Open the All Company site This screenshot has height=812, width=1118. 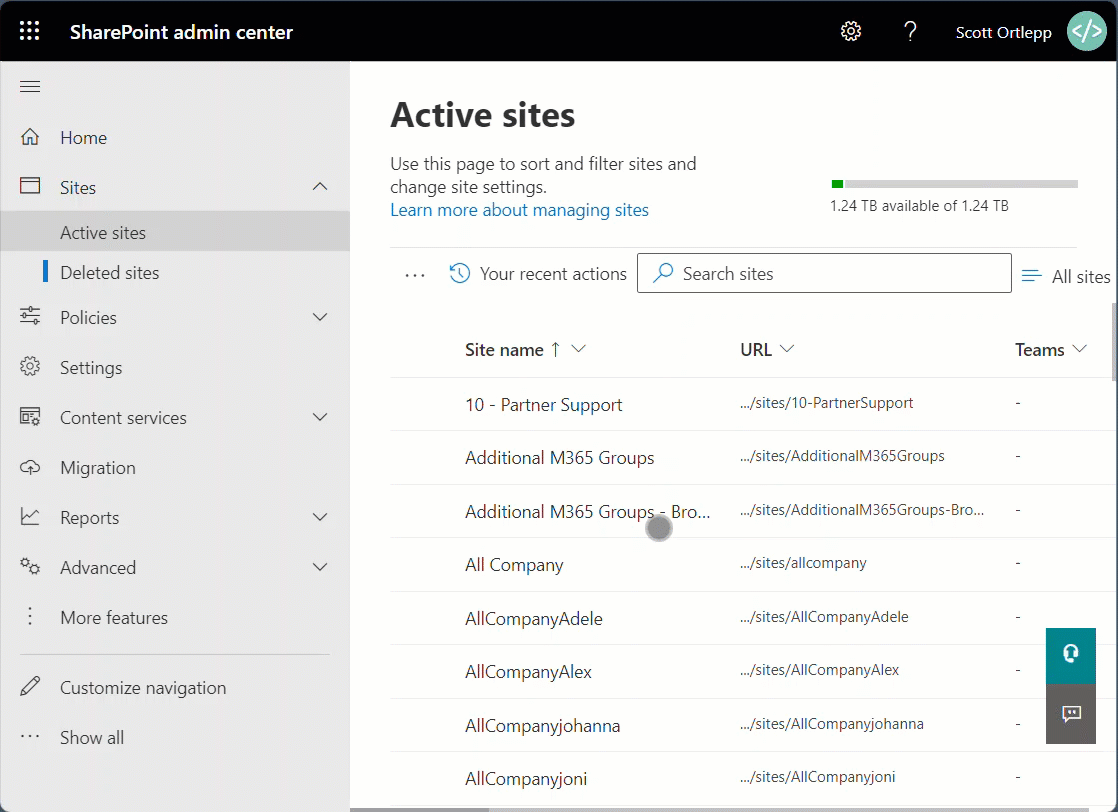tap(514, 565)
